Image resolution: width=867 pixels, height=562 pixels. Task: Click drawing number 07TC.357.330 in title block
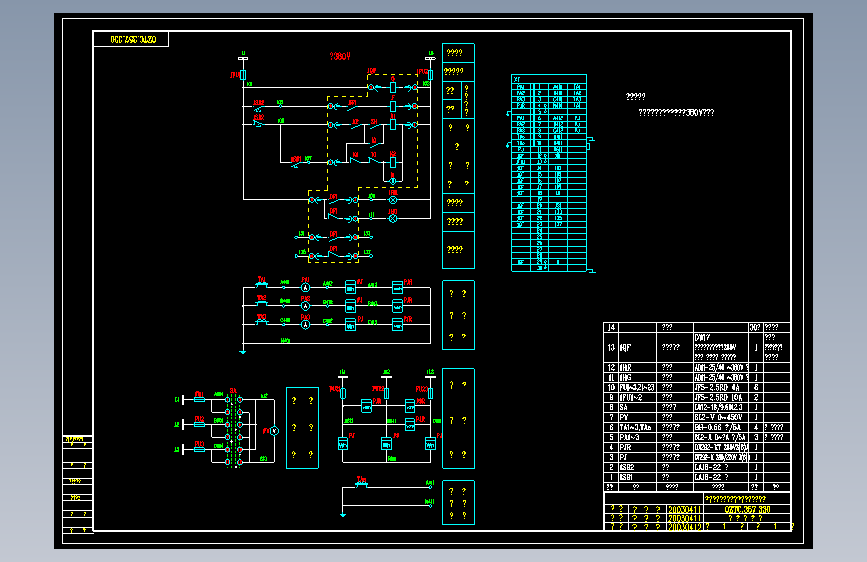click(x=748, y=509)
